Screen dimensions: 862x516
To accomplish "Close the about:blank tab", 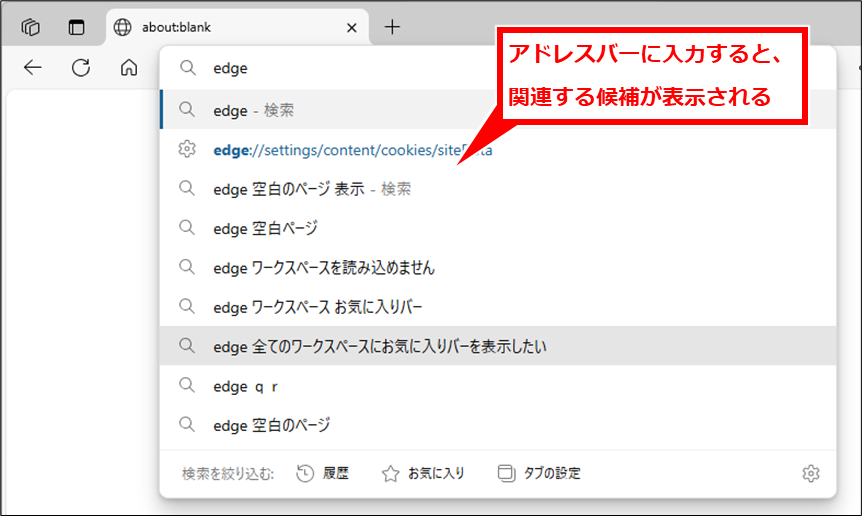I will (x=352, y=27).
